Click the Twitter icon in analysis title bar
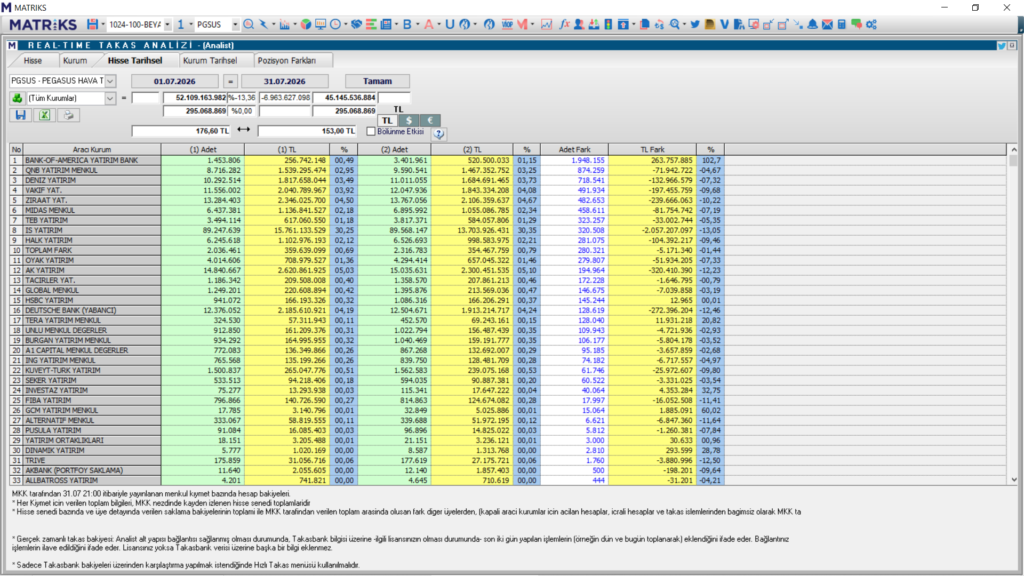The width and height of the screenshot is (1024, 576). pyautogui.click(x=1001, y=45)
